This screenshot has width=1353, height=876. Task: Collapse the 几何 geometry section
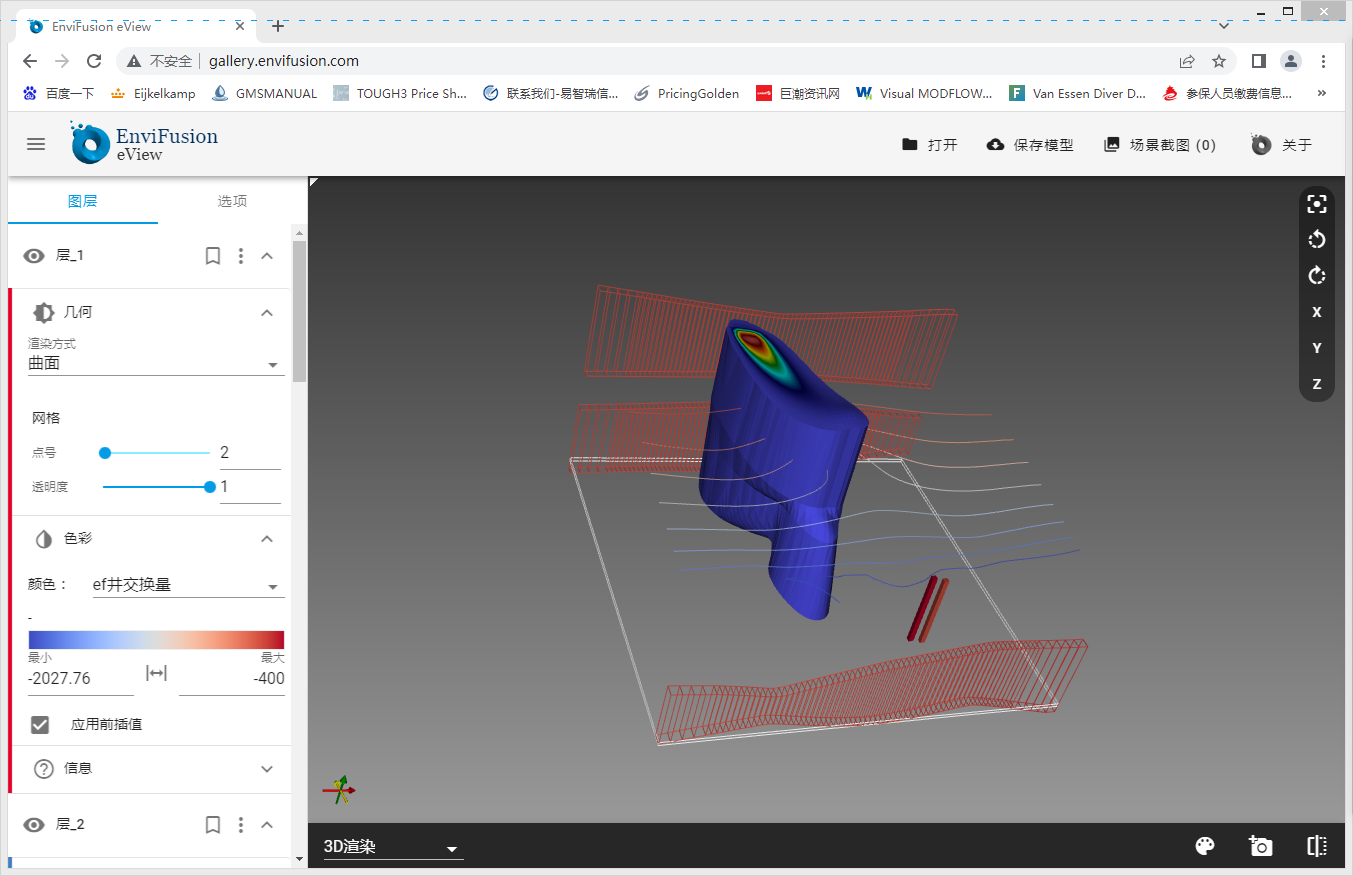[267, 313]
